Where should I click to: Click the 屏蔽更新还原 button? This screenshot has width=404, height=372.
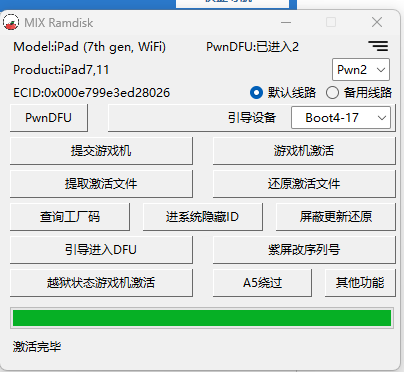[336, 217]
